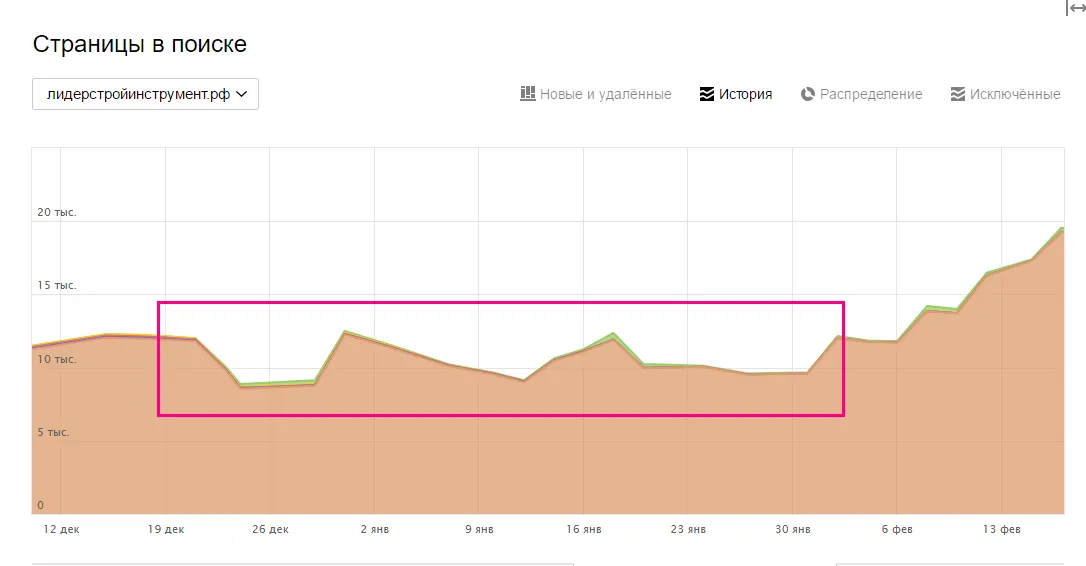Click the 16 янв date axis label
Image resolution: width=1086 pixels, height=566 pixels.
click(x=584, y=529)
